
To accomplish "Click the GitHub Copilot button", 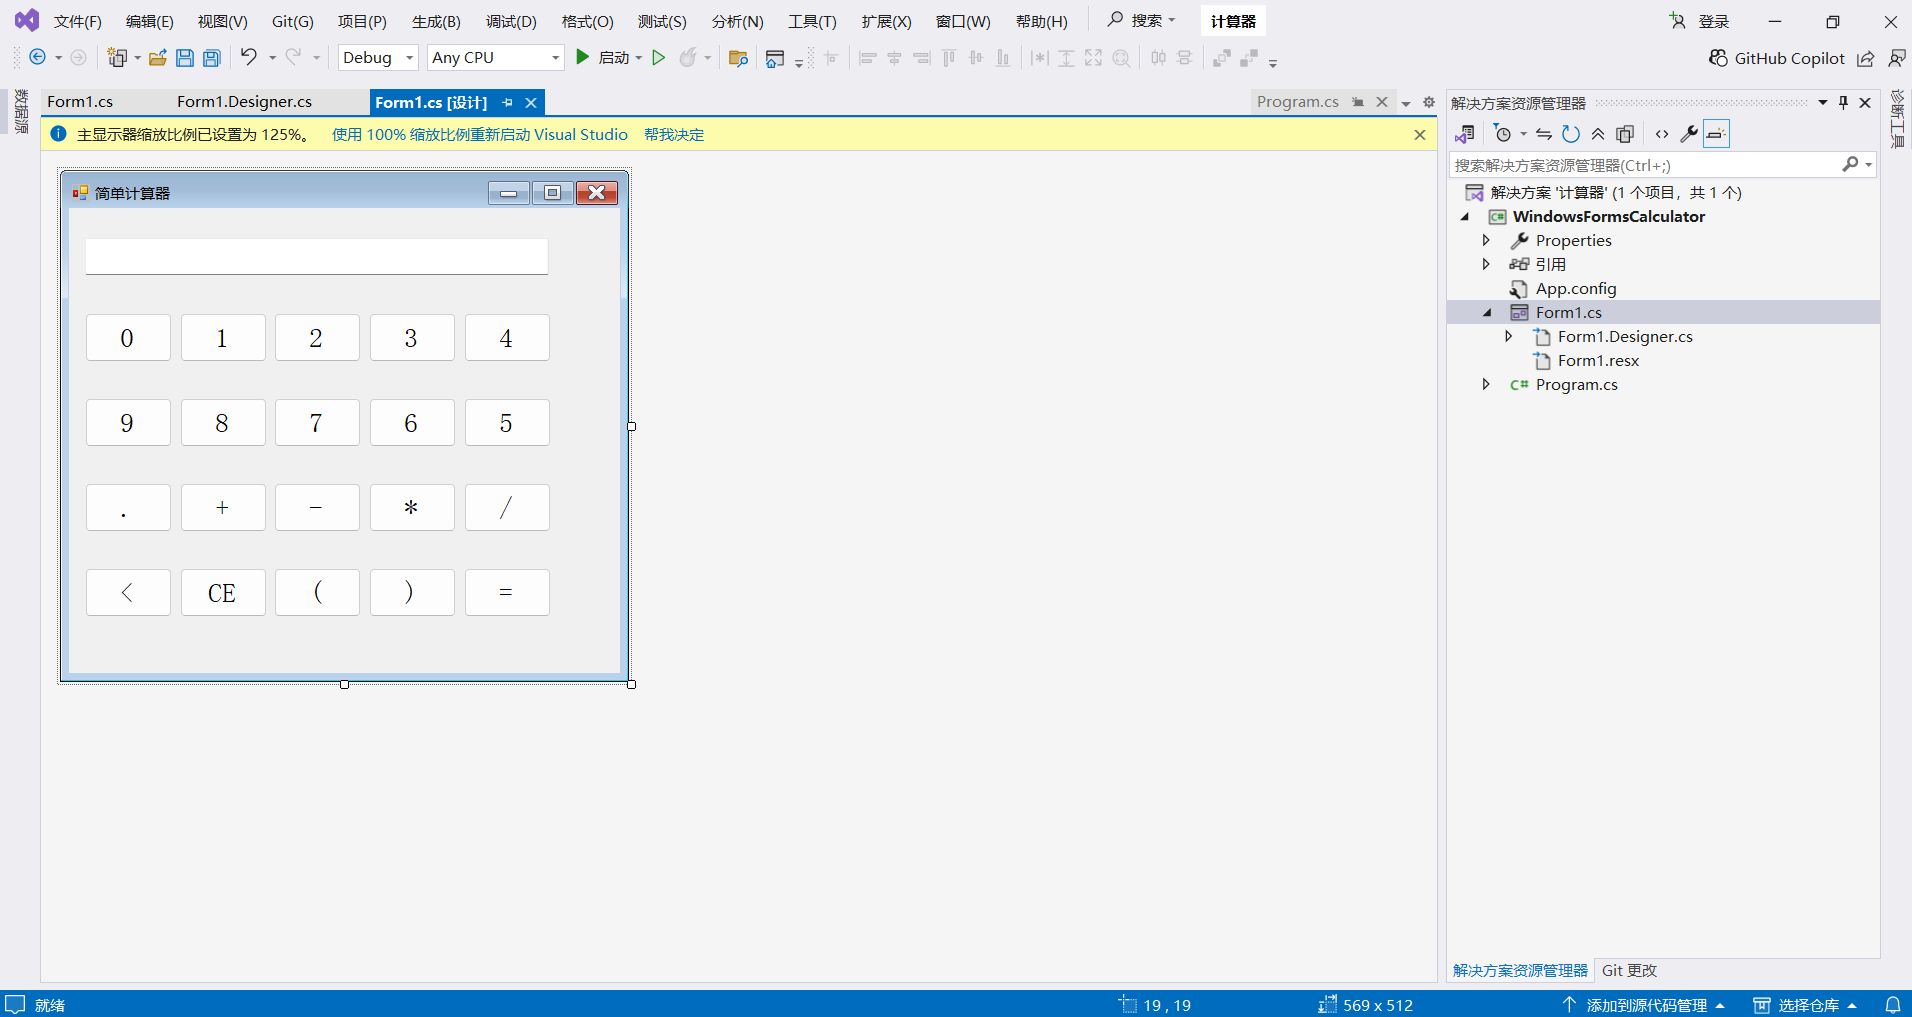I will (1776, 58).
